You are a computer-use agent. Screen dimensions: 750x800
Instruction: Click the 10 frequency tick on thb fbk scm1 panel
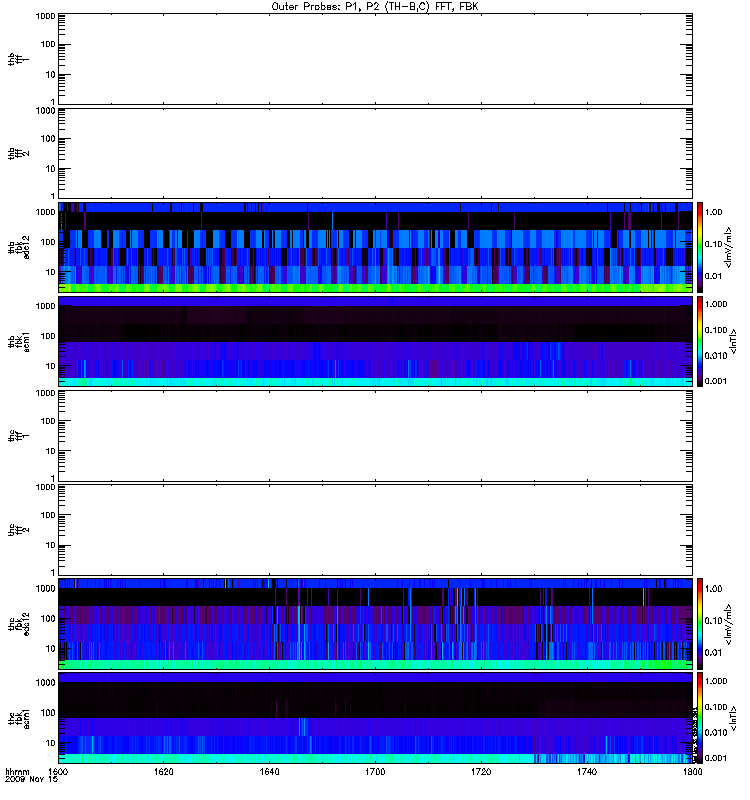click(51, 366)
